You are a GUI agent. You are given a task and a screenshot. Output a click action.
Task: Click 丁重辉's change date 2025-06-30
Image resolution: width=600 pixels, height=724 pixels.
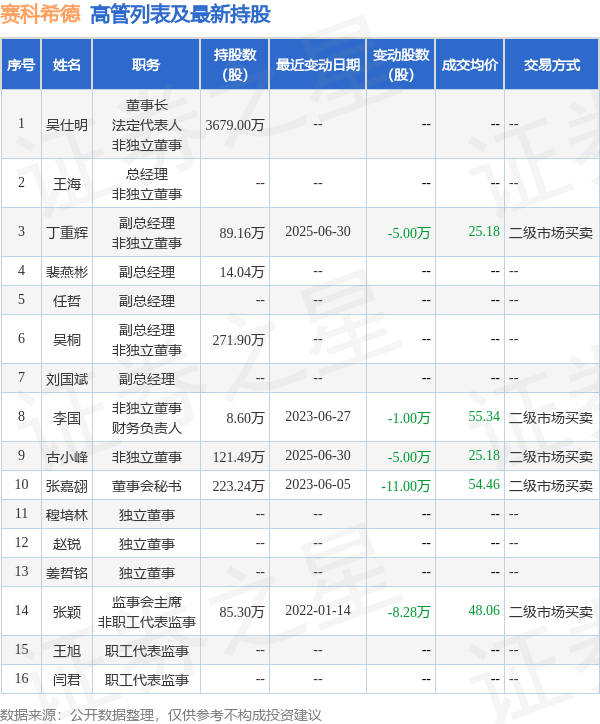(x=318, y=231)
